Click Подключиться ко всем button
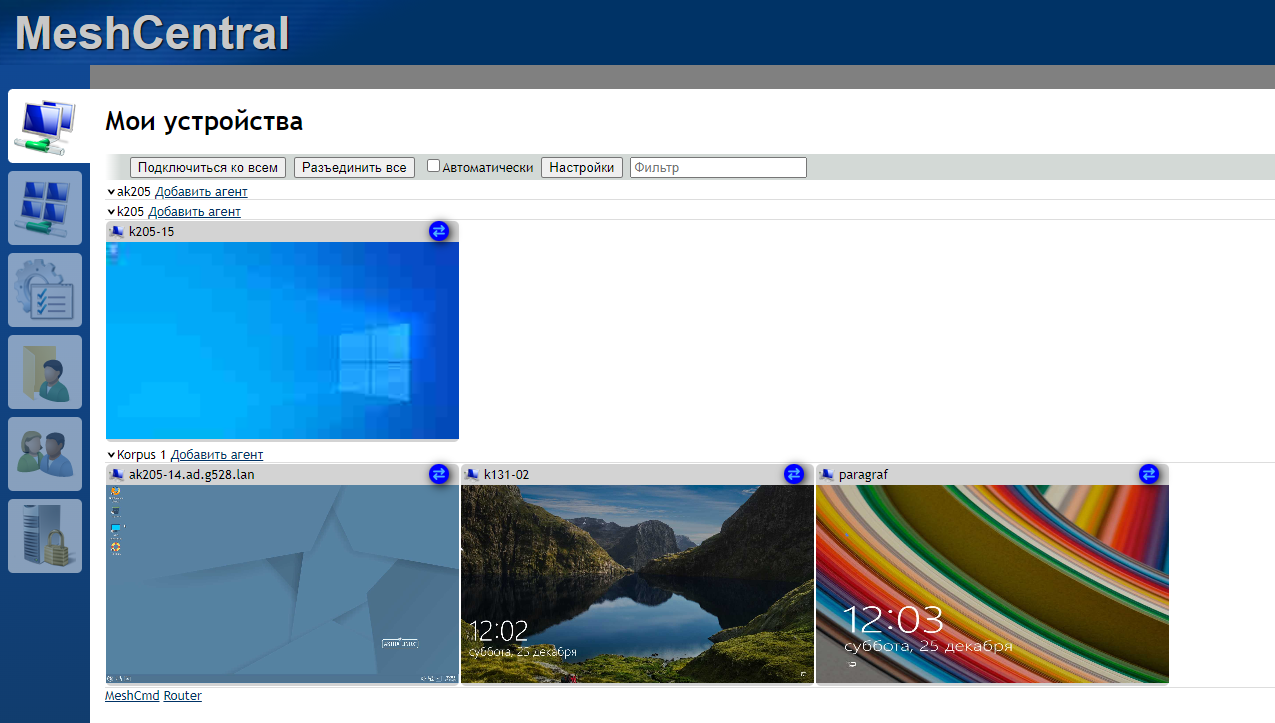 click(x=208, y=167)
